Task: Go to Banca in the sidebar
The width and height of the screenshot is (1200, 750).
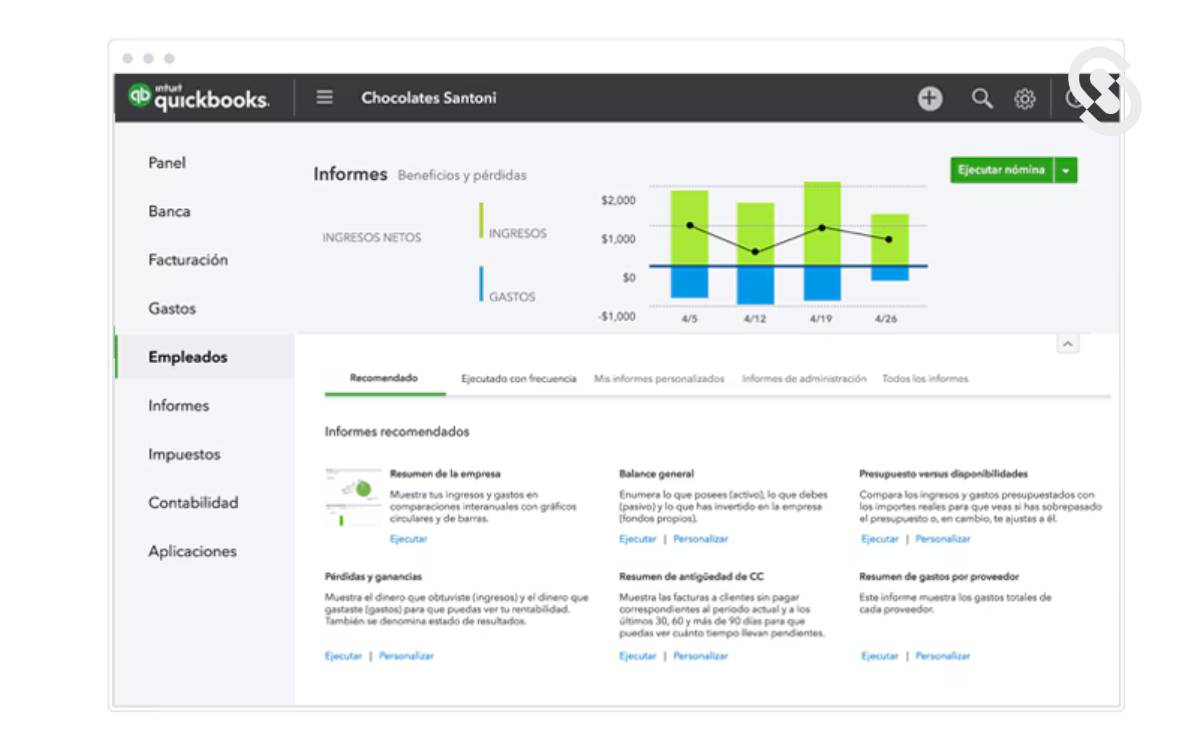Action: (x=169, y=212)
